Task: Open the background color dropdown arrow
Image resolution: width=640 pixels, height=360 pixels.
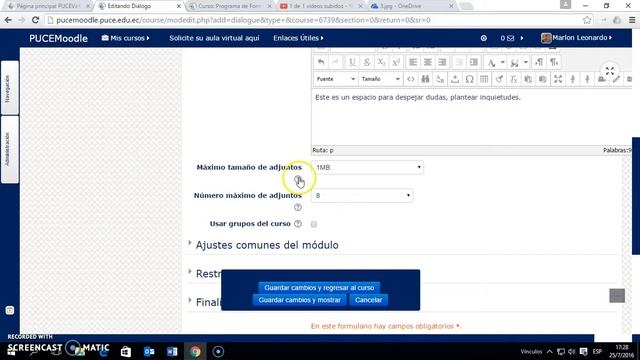Action: 526,62
